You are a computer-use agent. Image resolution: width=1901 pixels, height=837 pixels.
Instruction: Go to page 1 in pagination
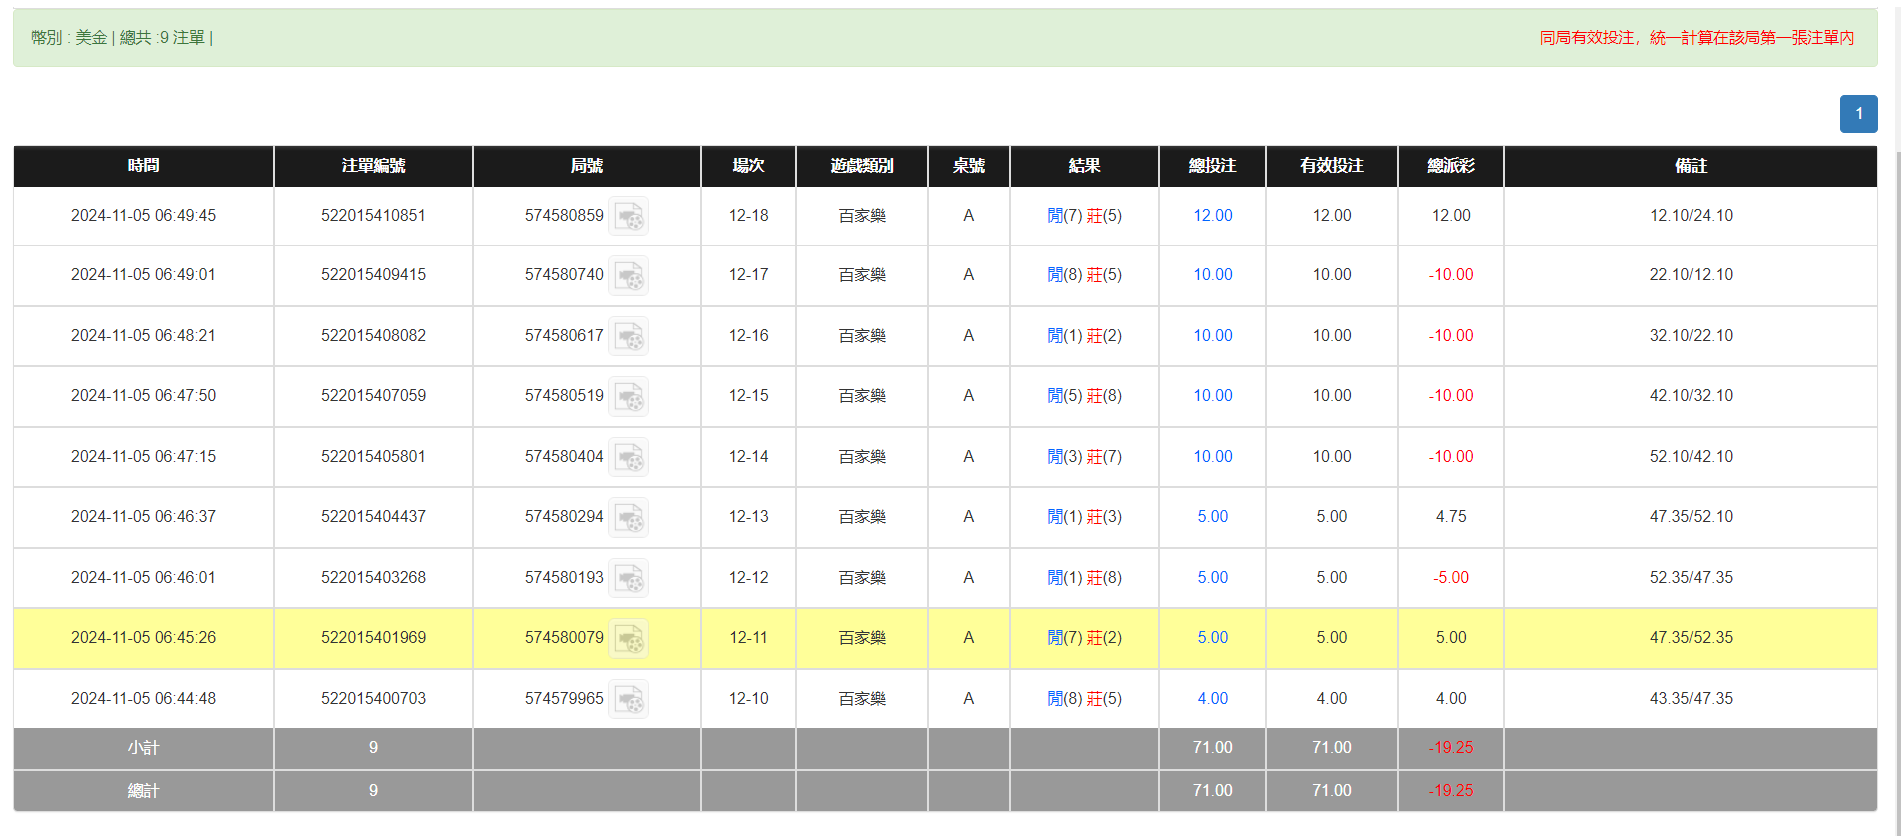1858,114
